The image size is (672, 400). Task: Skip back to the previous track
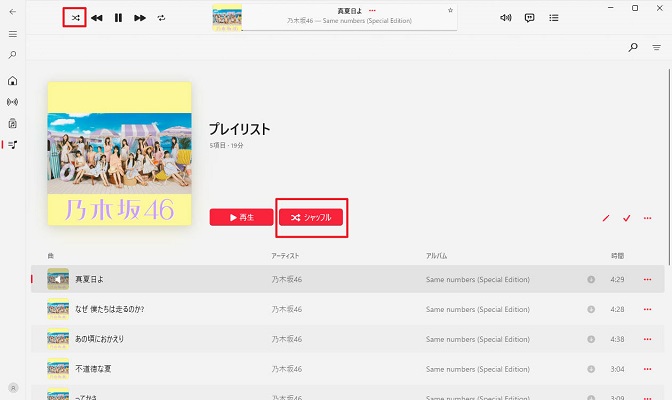(x=96, y=18)
